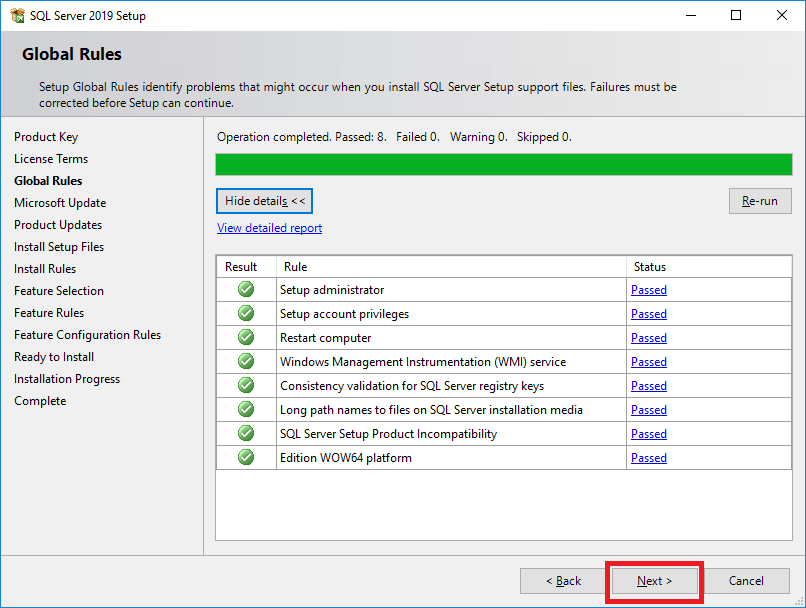Image resolution: width=806 pixels, height=608 pixels.
Task: Select Product Key step in sidebar
Action: click(46, 137)
